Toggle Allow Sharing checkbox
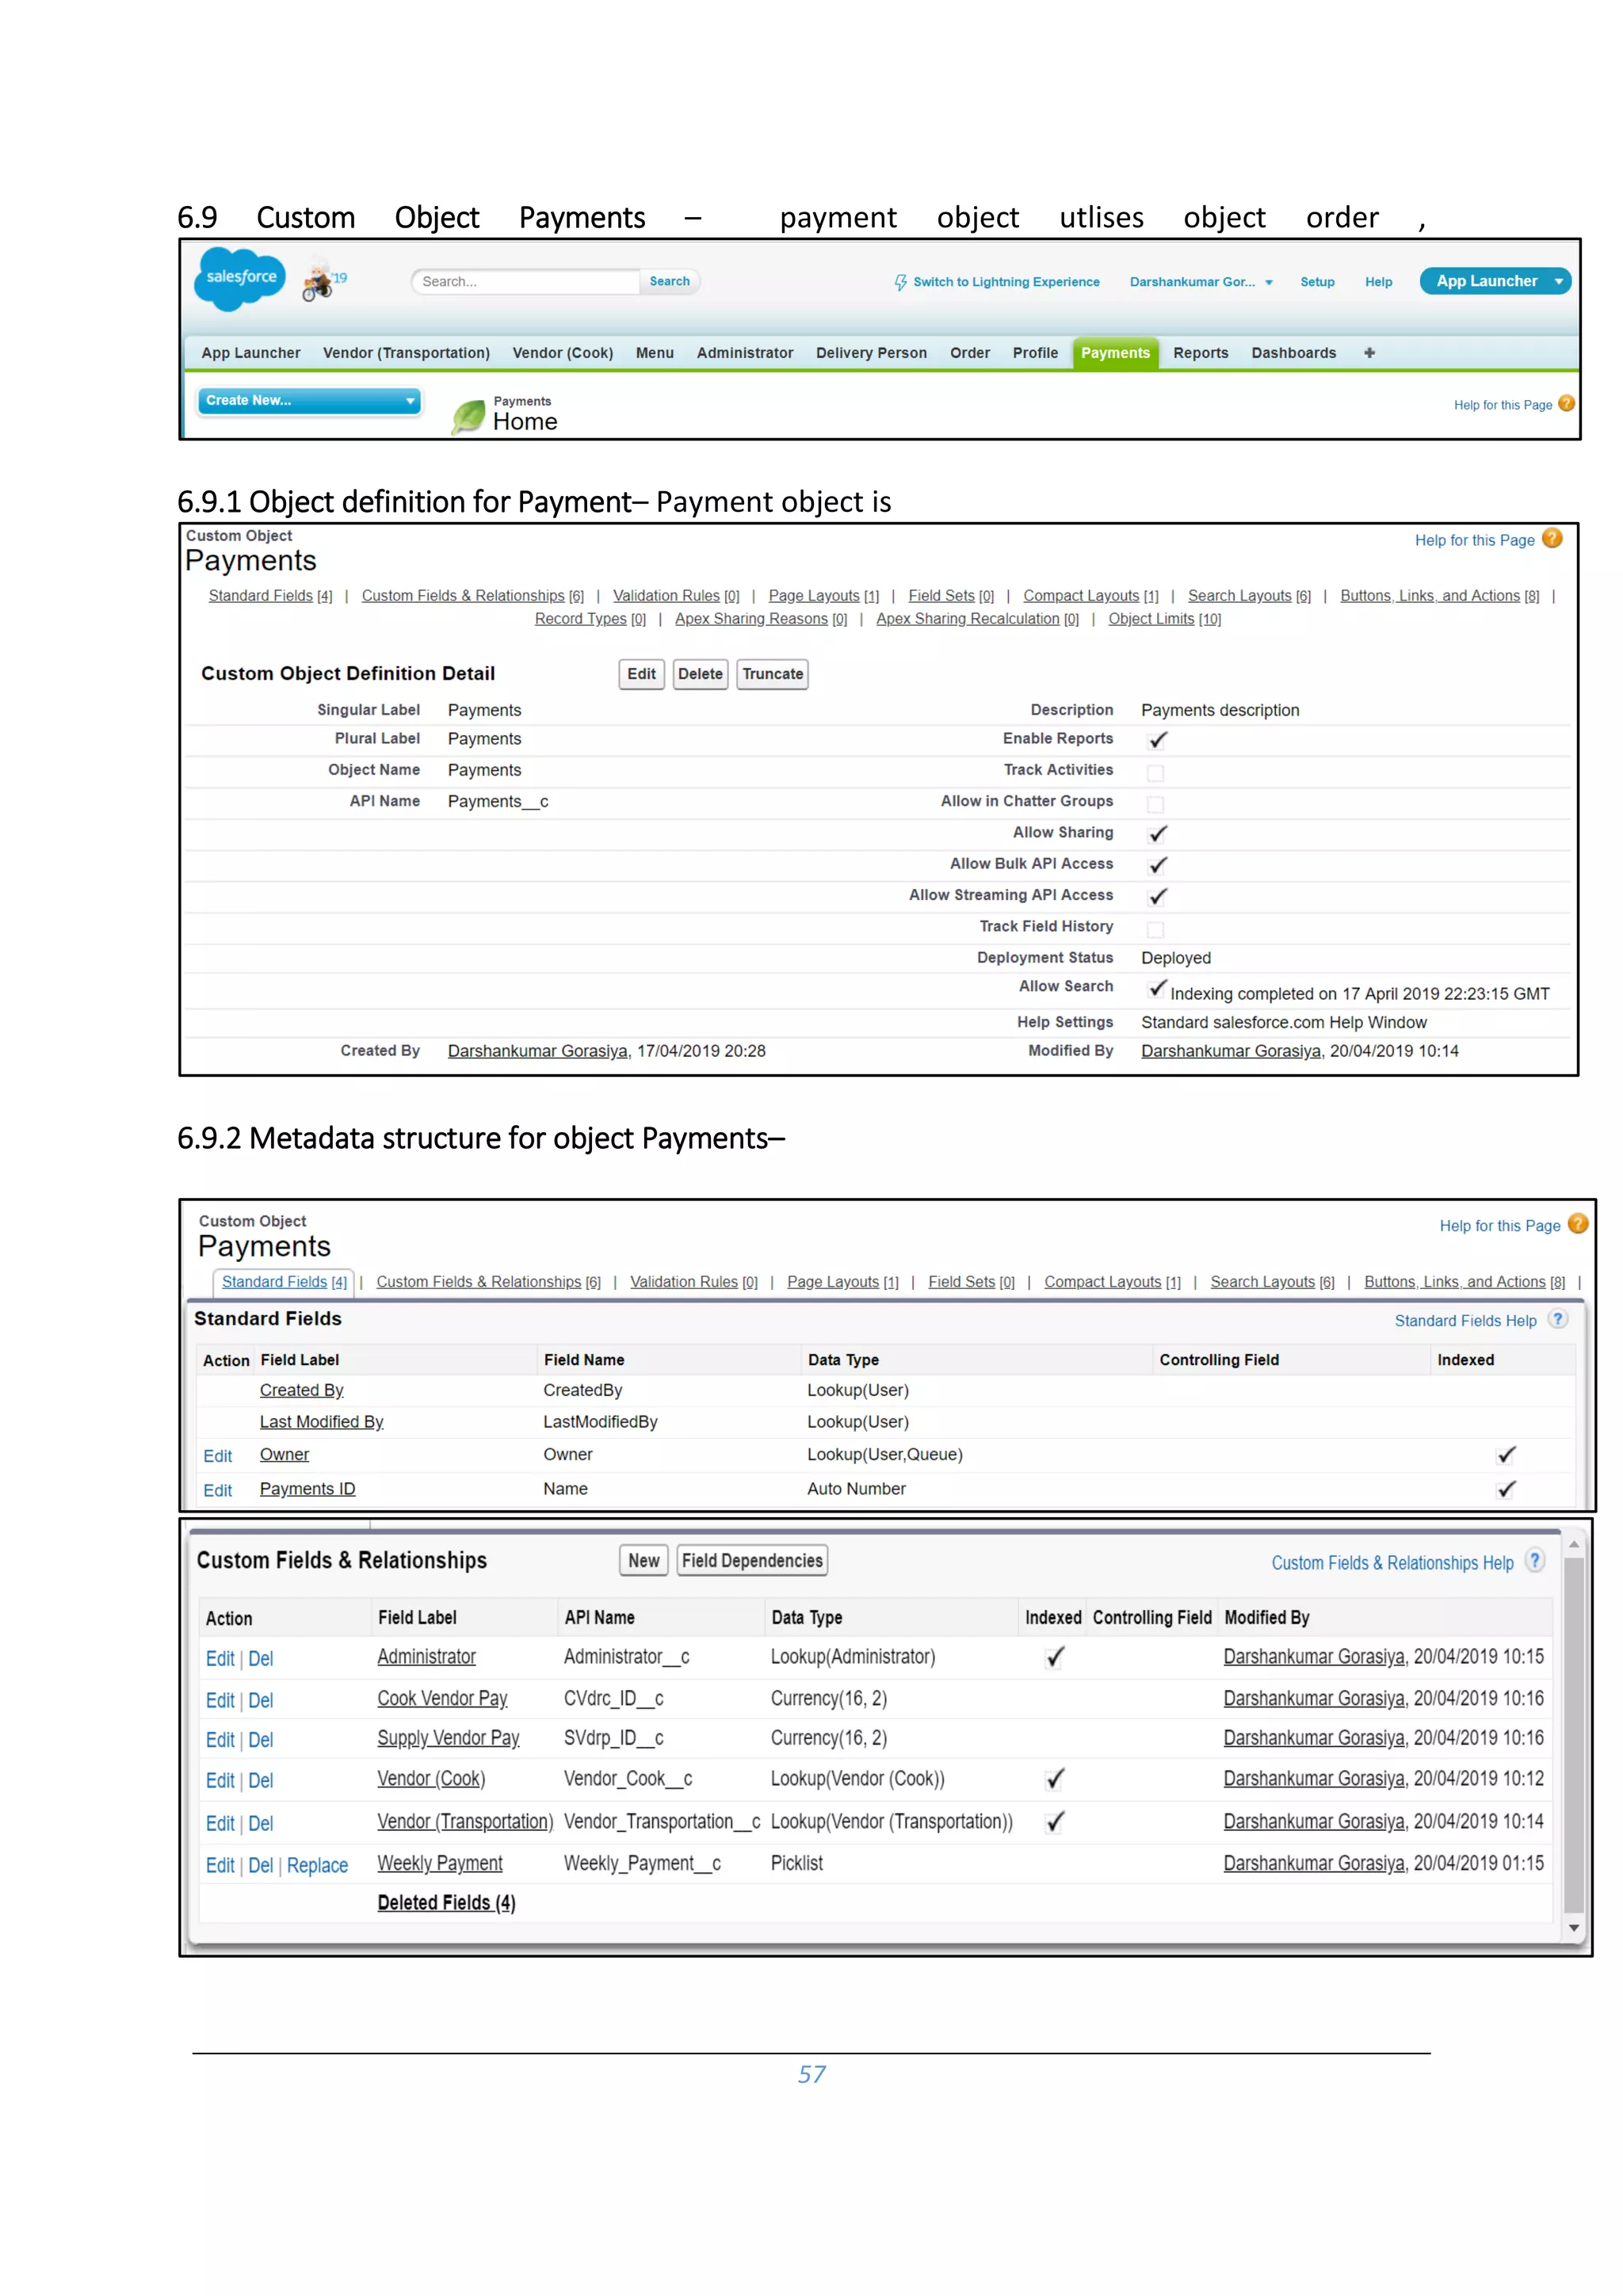Image resolution: width=1623 pixels, height=2296 pixels. [1157, 834]
